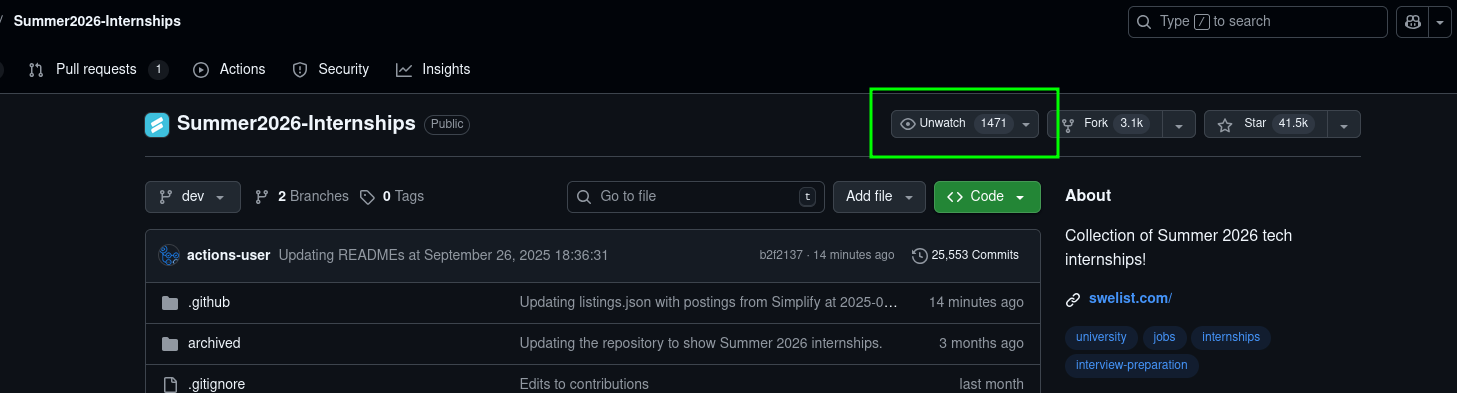
Task: Click the search bar magnifier field
Action: pos(1258,21)
